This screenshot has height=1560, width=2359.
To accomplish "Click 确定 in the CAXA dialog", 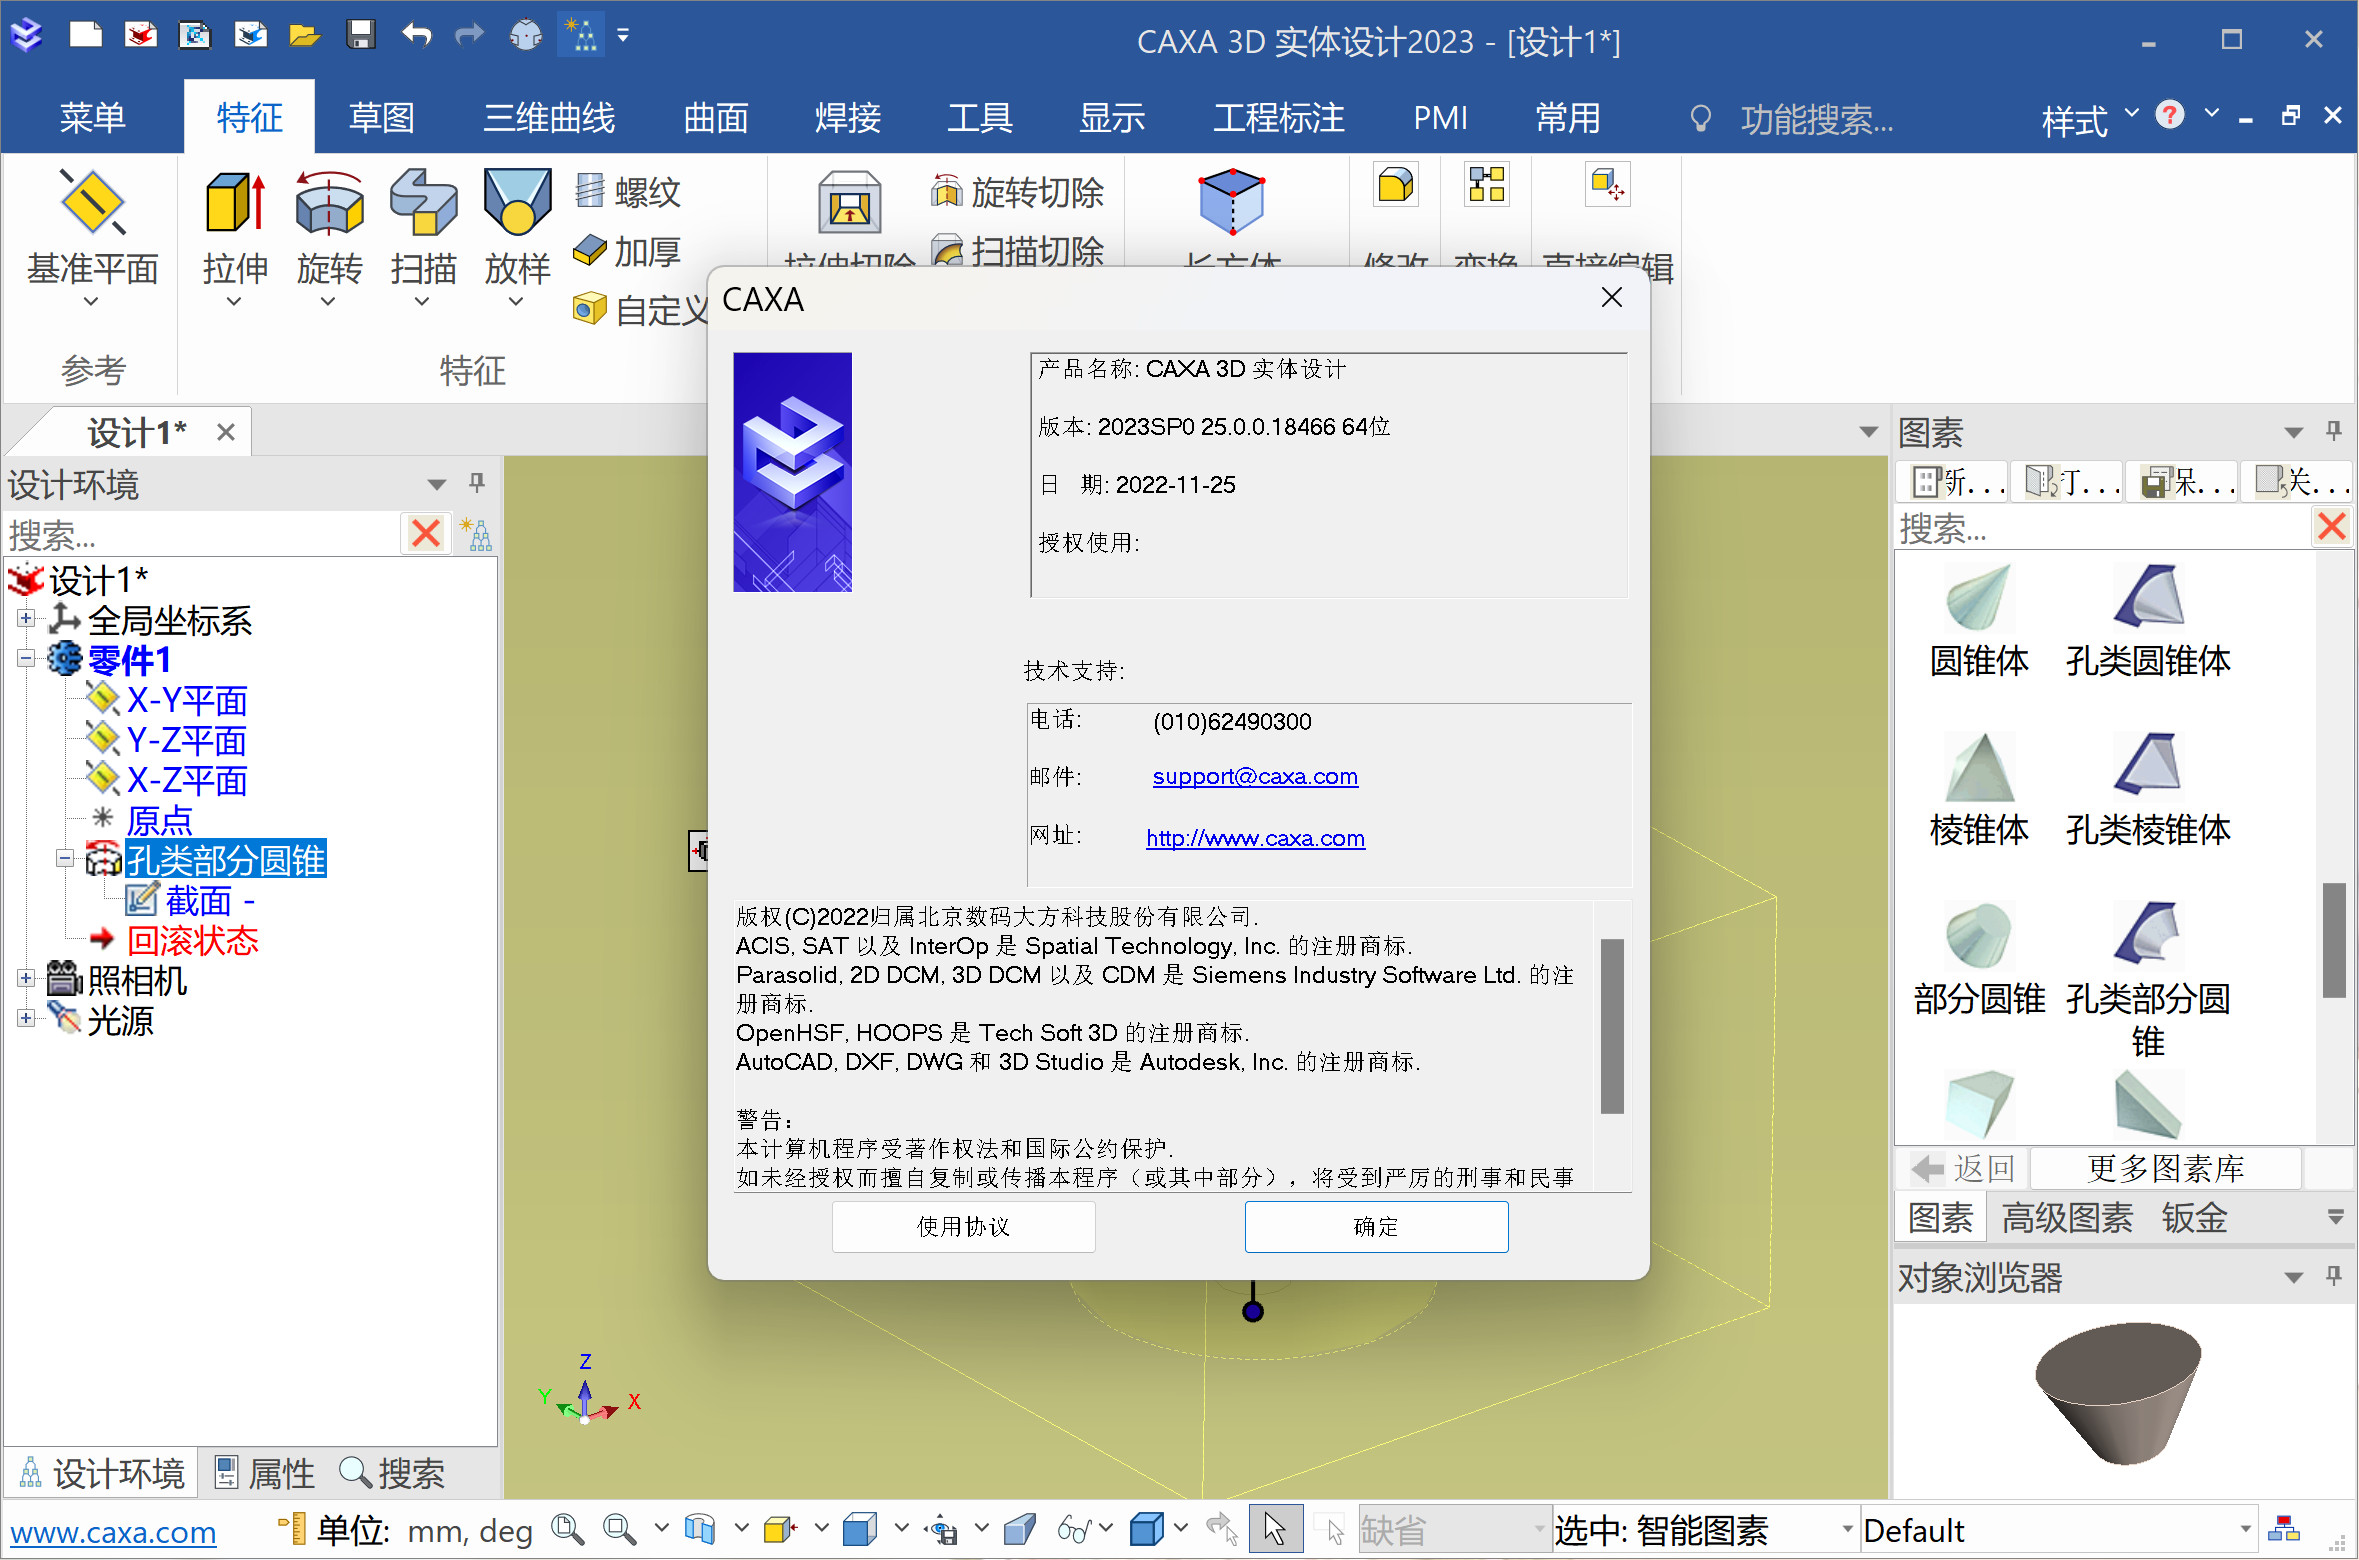I will 1376,1226.
